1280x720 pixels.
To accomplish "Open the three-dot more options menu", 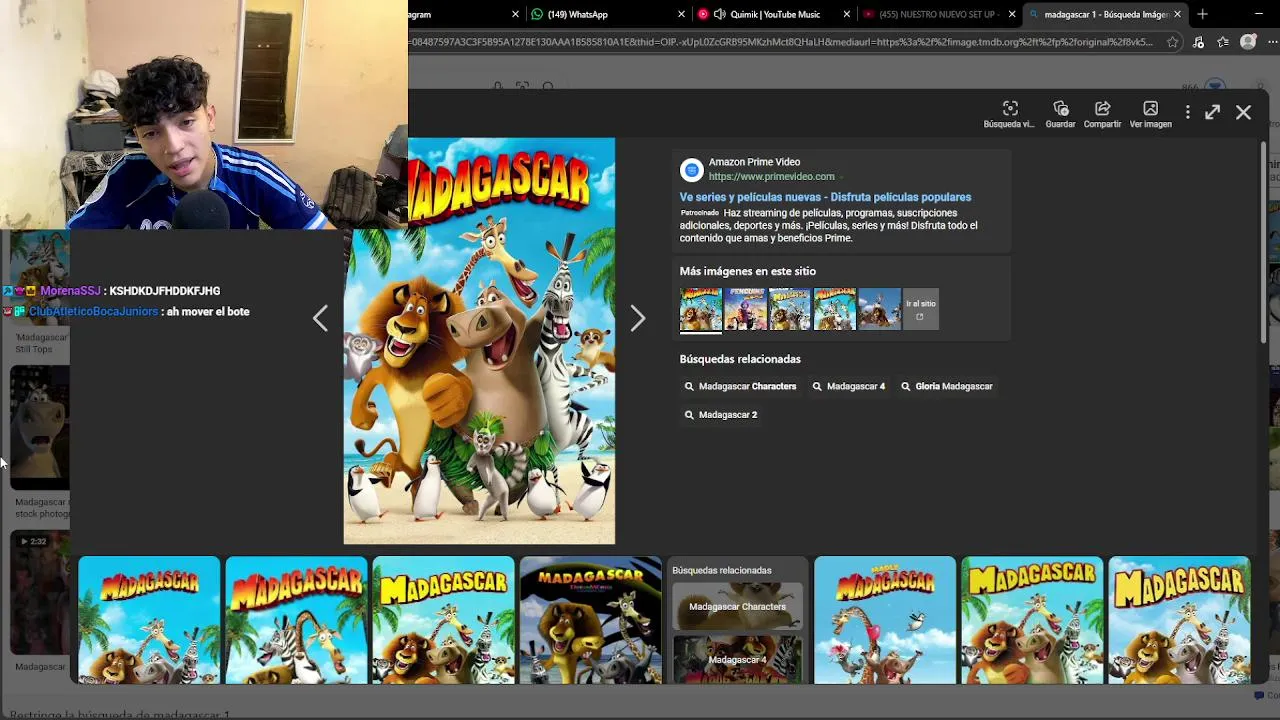I will point(1188,113).
